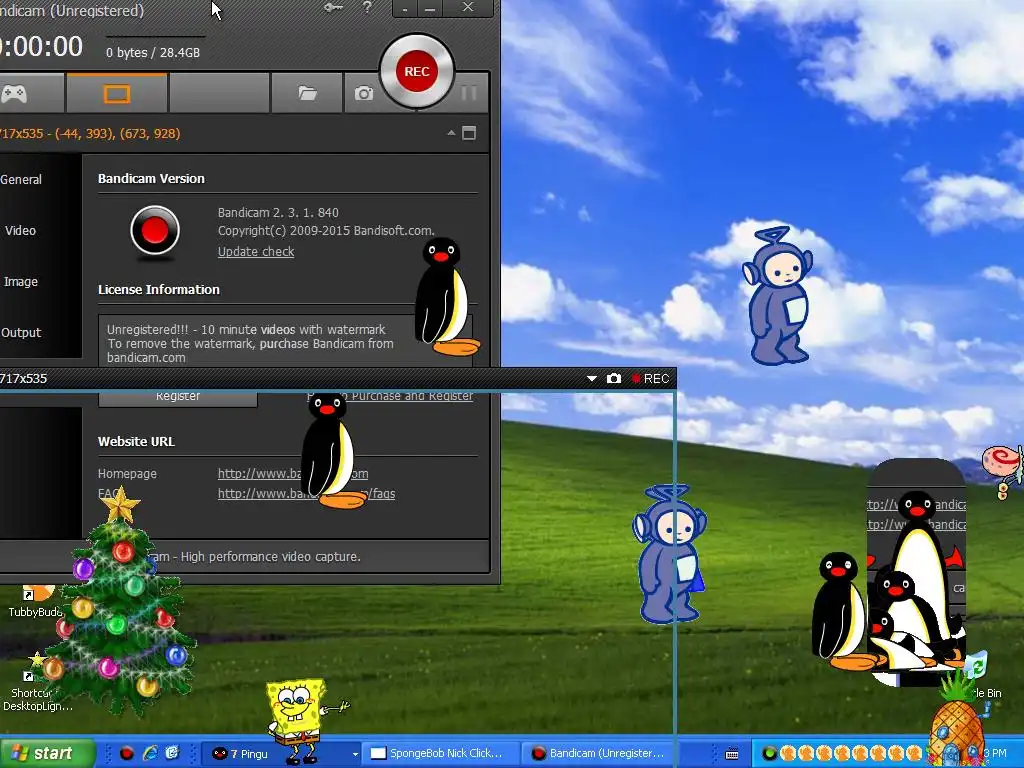Click the pause bars beside the REC button

(x=468, y=93)
